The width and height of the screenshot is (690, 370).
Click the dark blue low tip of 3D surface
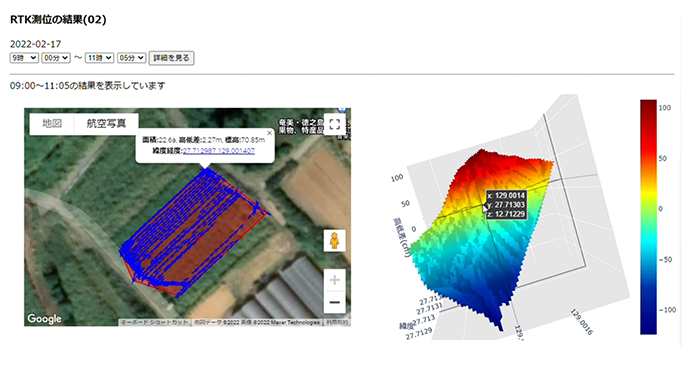(500, 325)
